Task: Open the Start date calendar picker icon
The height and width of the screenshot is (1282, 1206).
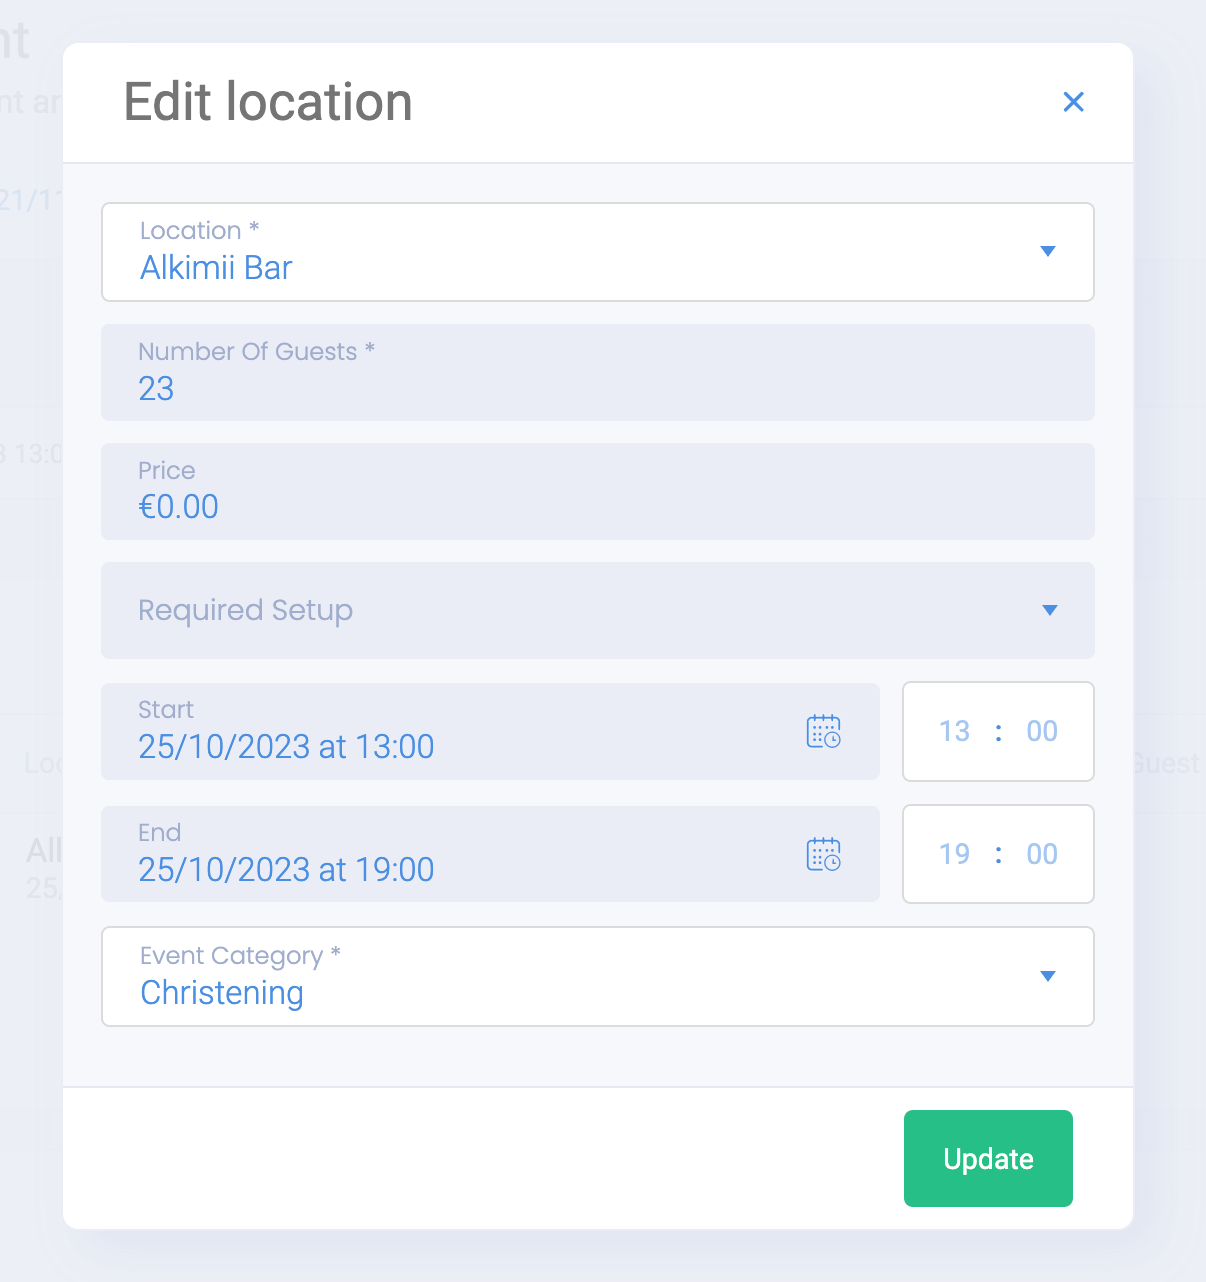Action: click(x=824, y=732)
